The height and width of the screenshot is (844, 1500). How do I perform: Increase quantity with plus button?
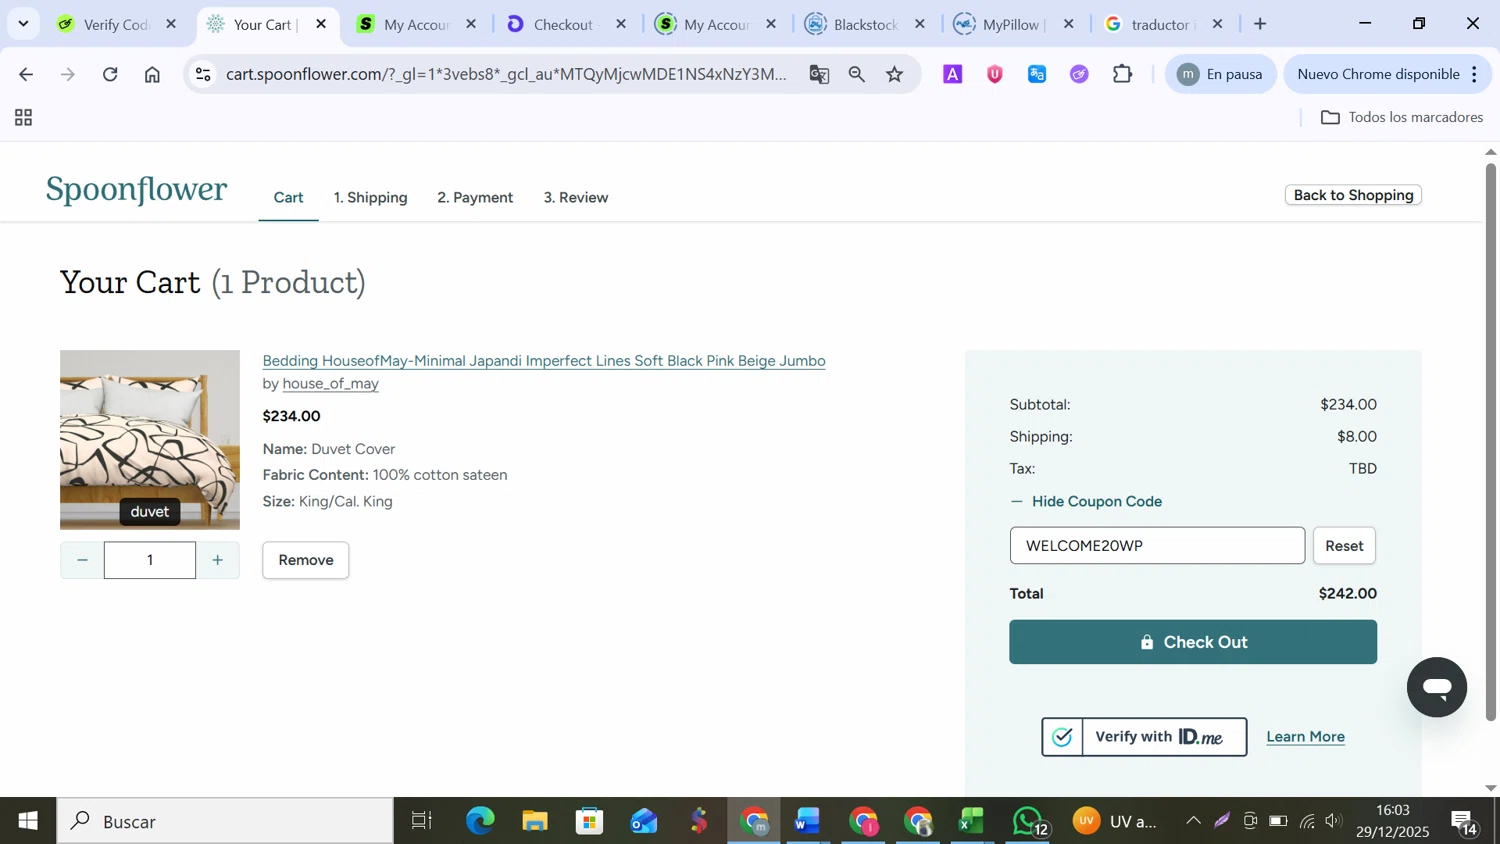217,560
